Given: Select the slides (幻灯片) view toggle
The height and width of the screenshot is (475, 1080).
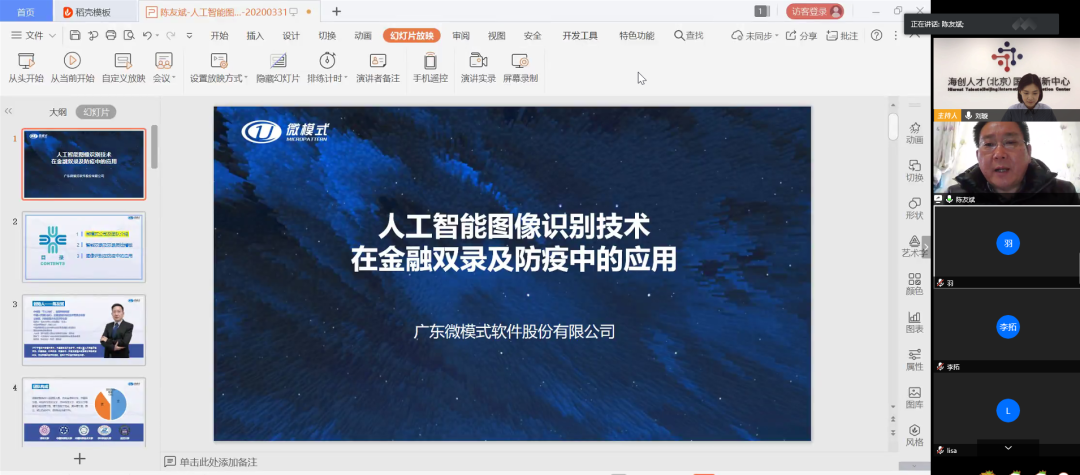Looking at the screenshot, I should click(96, 112).
